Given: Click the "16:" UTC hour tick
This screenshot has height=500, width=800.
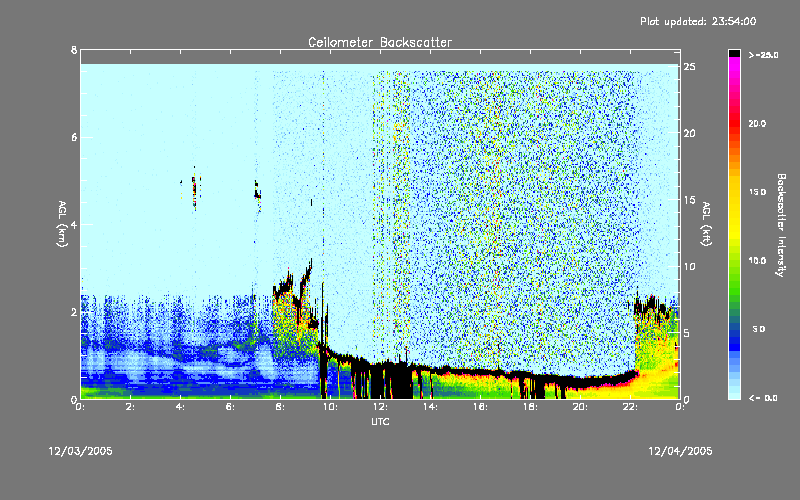Looking at the screenshot, I should [x=480, y=407].
